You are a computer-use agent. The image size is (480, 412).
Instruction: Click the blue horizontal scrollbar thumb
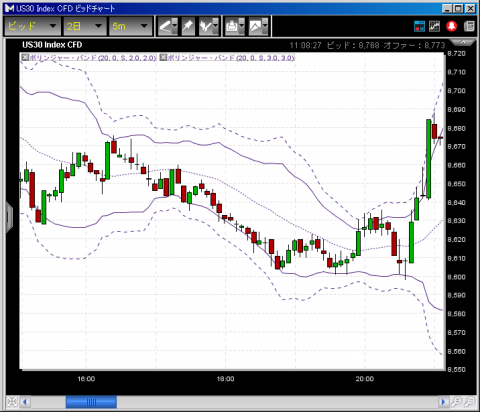91,402
